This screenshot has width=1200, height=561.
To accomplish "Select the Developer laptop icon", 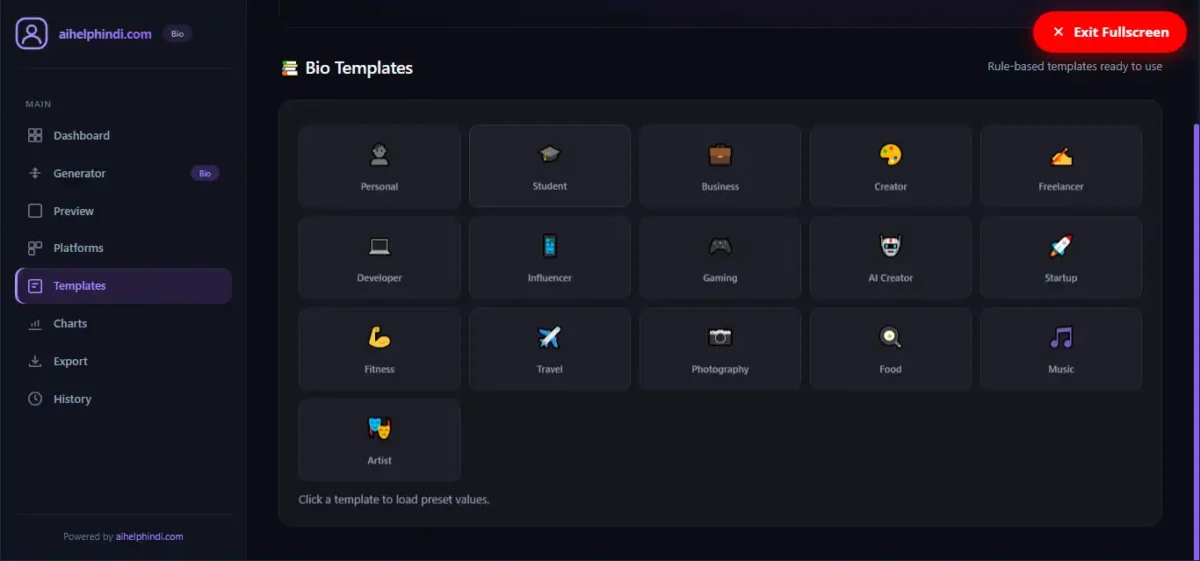I will 379,246.
